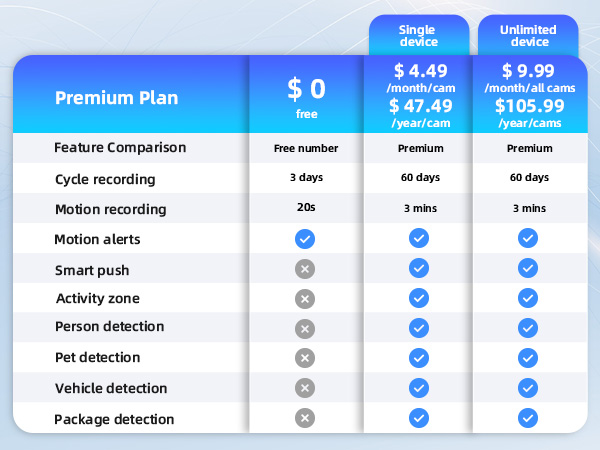Click the gray X for Package detection

point(306,418)
